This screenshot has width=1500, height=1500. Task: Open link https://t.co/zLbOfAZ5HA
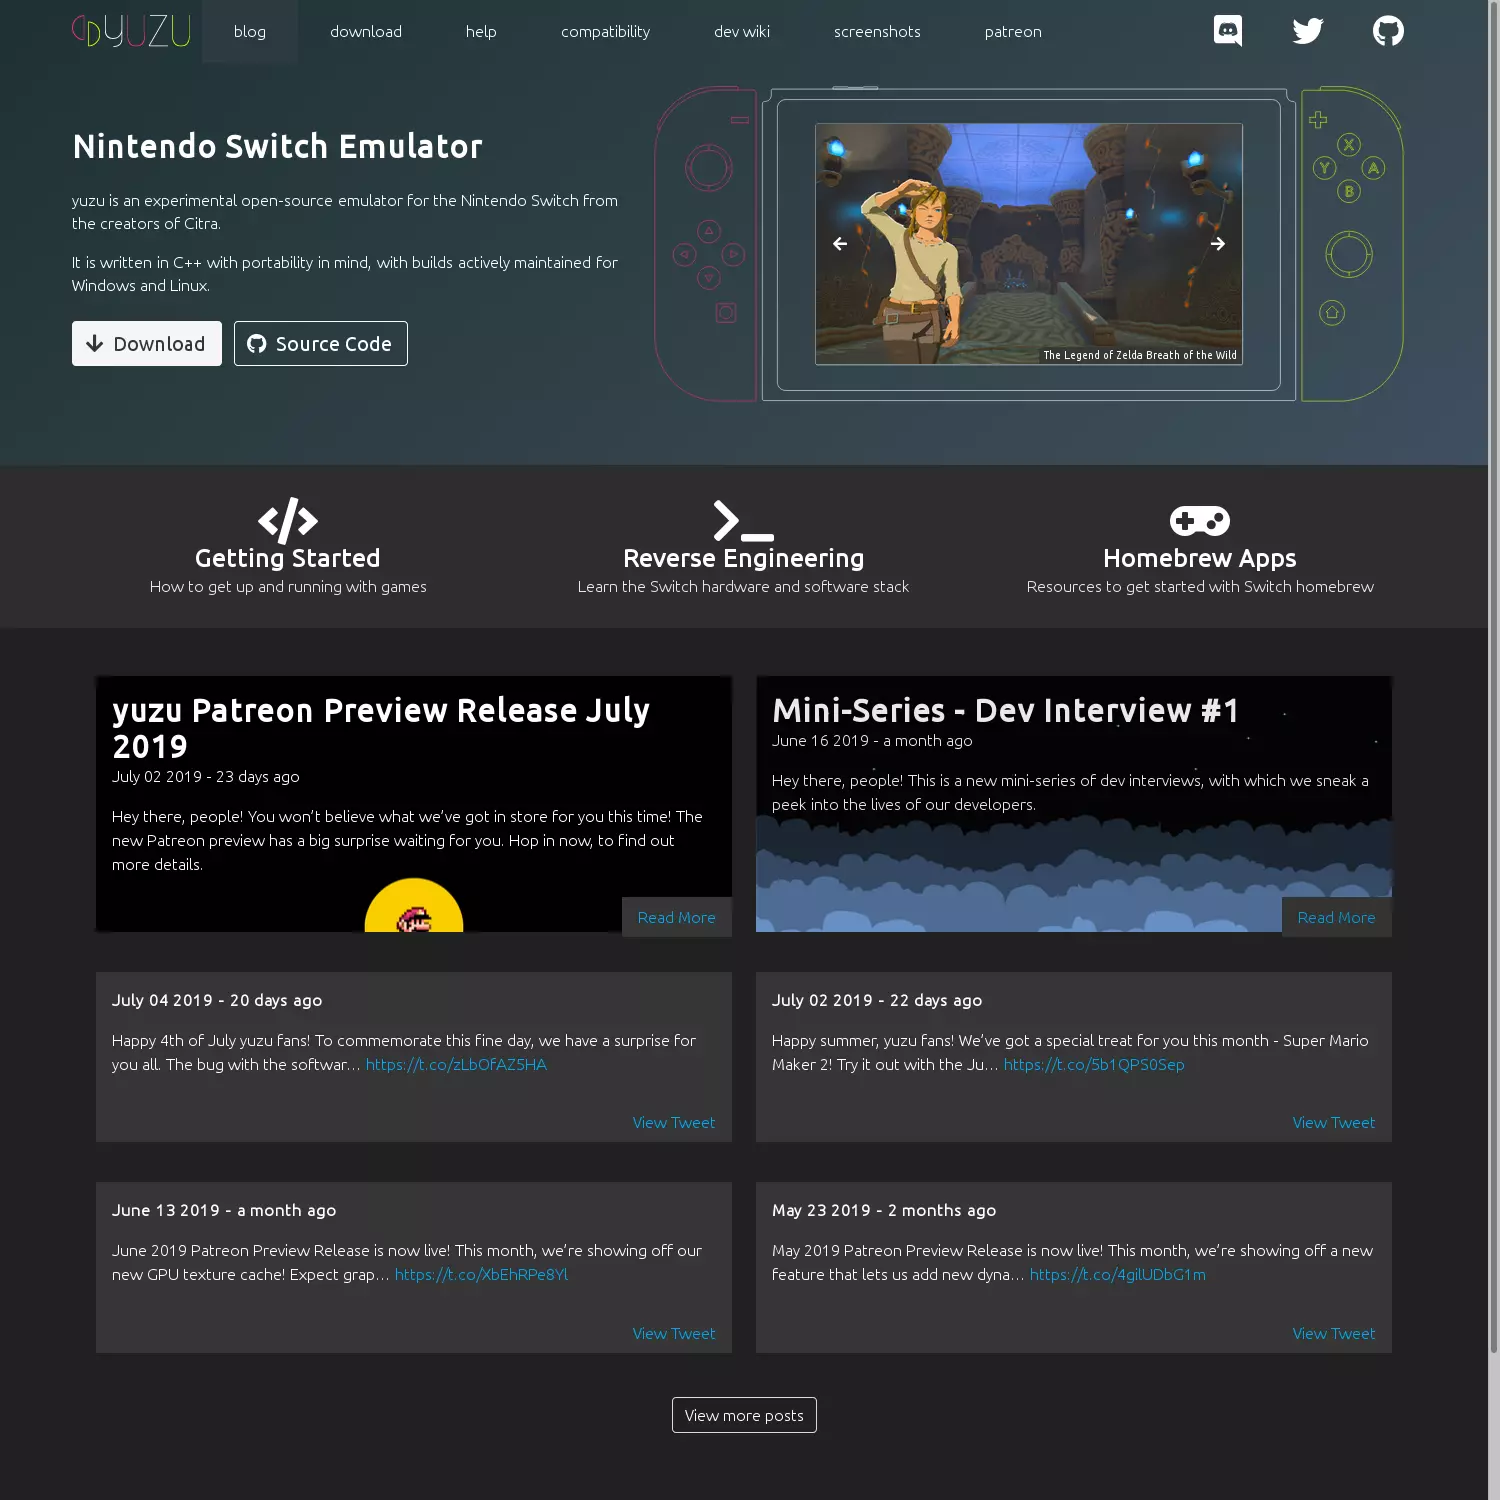456,1064
